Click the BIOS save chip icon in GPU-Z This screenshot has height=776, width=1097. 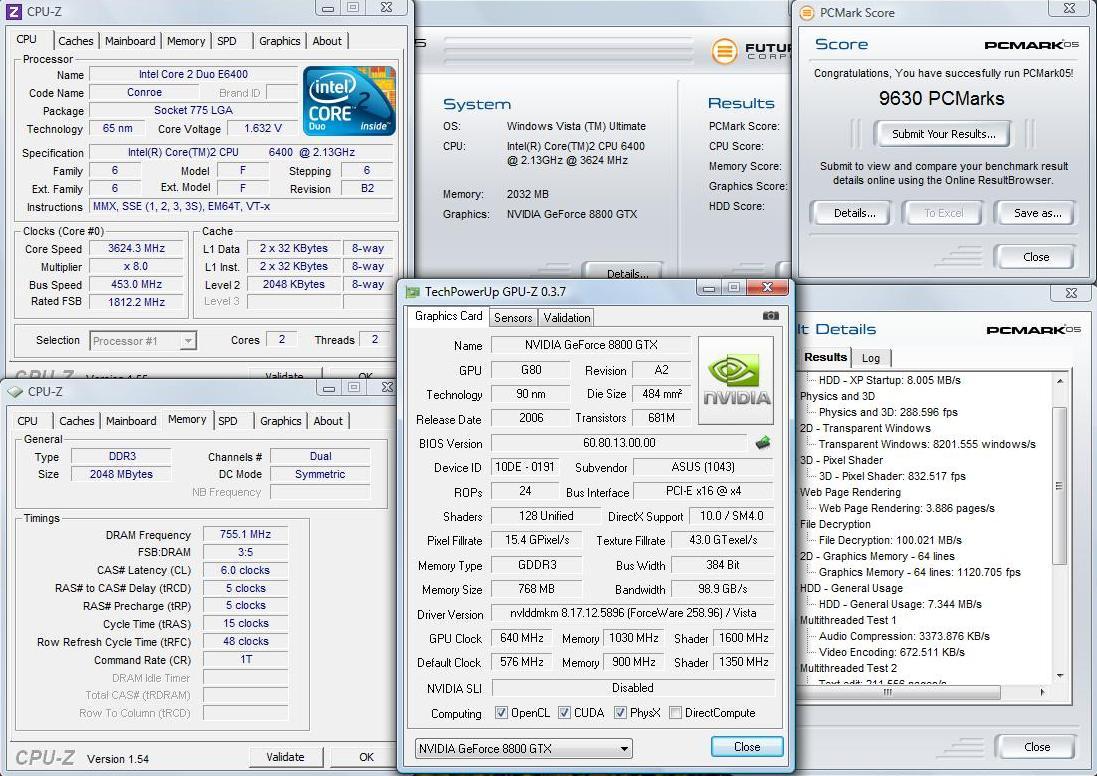[x=763, y=442]
